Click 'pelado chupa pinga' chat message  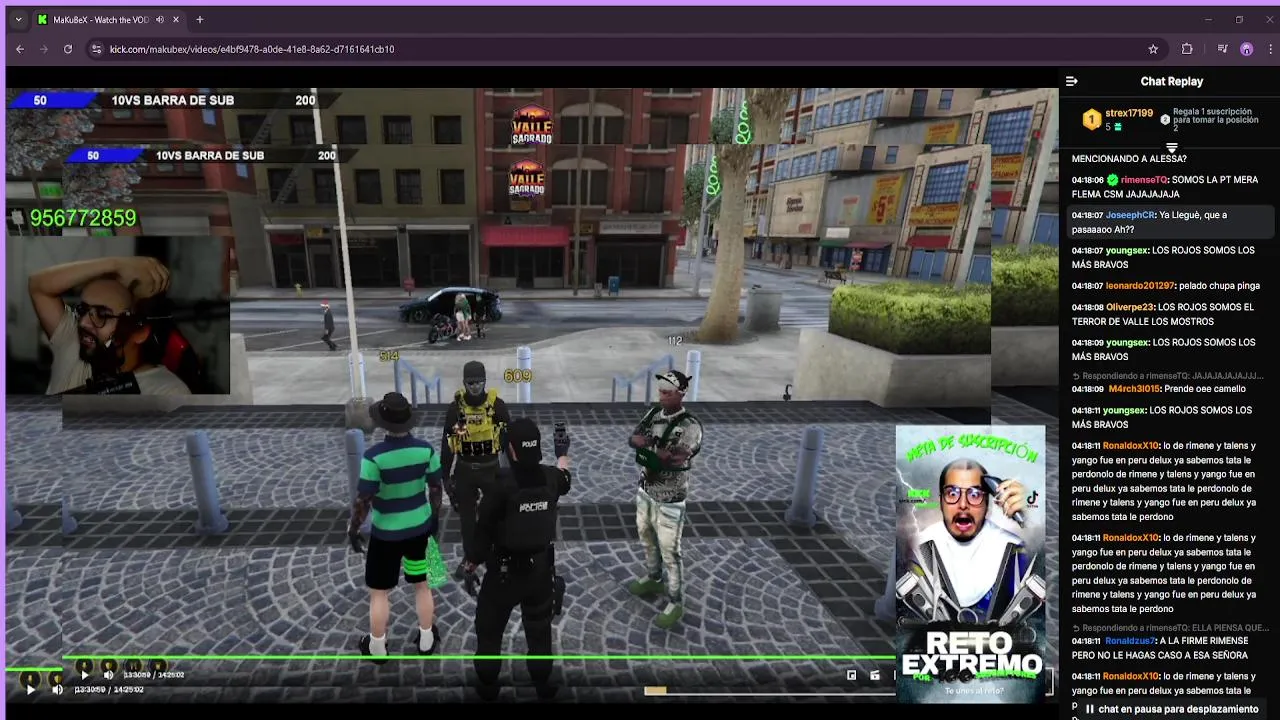1221,286
